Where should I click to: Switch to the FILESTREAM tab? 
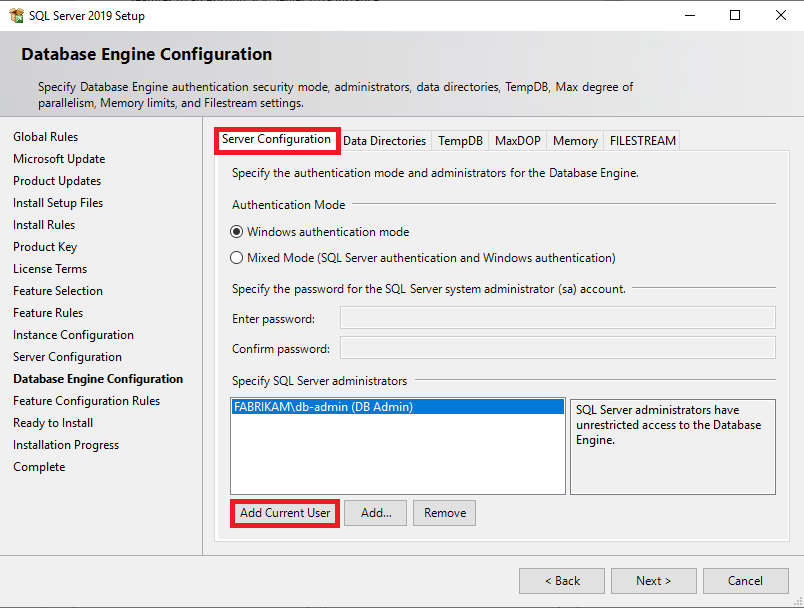(x=642, y=140)
